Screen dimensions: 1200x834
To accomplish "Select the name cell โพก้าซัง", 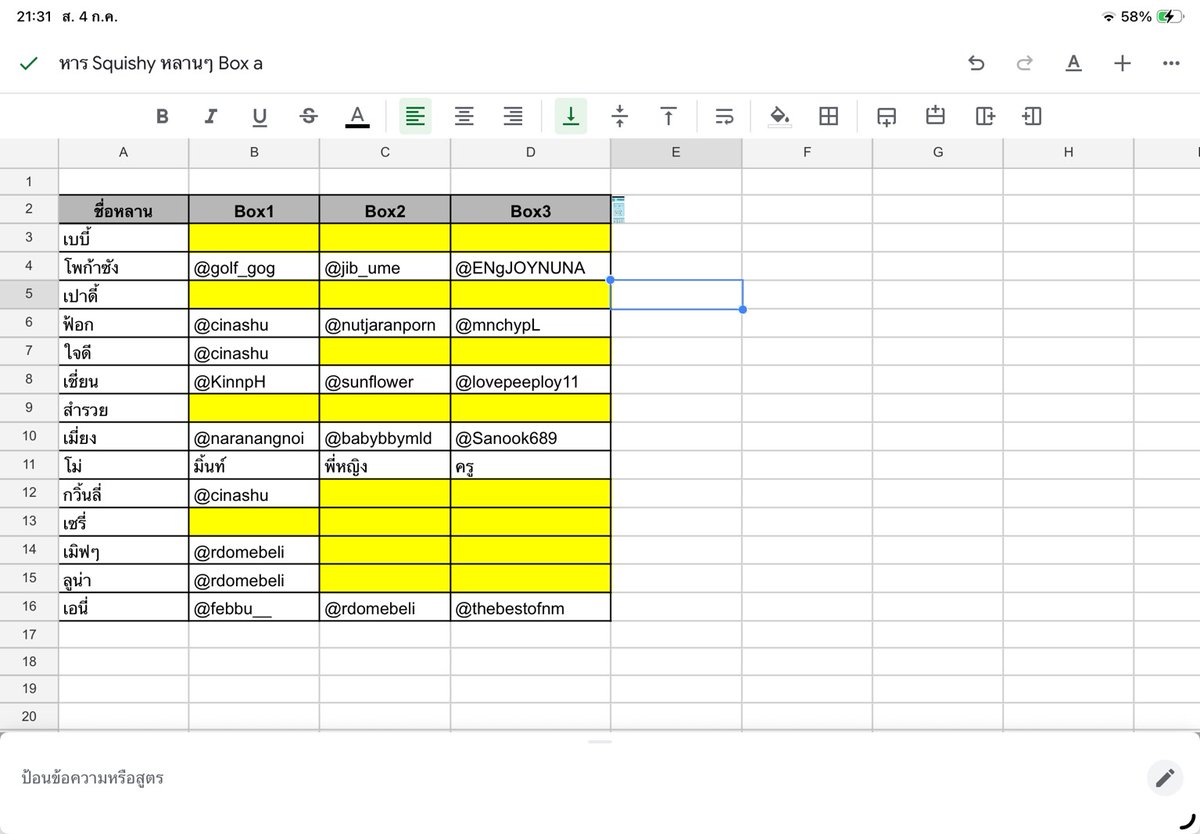I will 123,267.
